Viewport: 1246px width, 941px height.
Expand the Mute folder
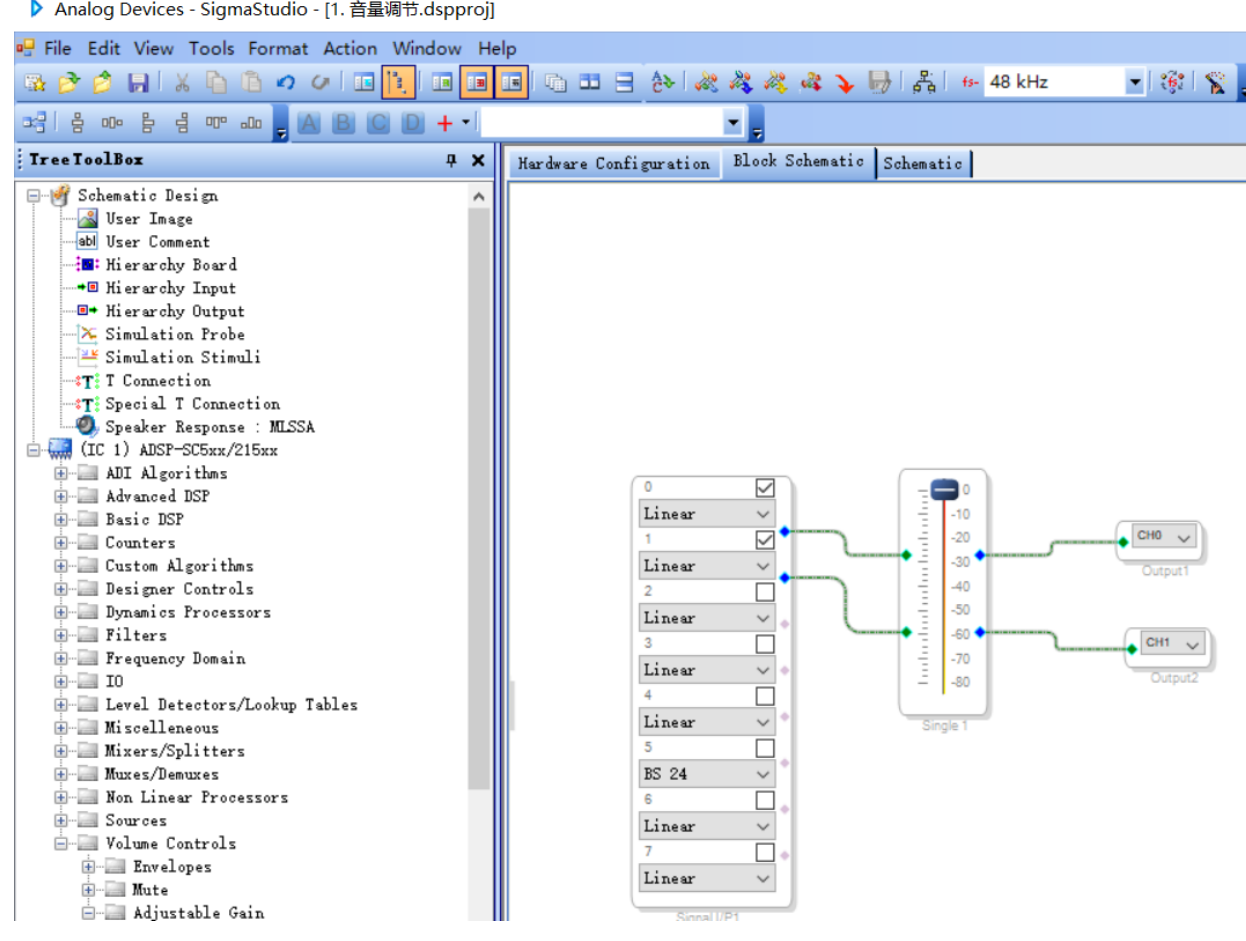(89, 889)
